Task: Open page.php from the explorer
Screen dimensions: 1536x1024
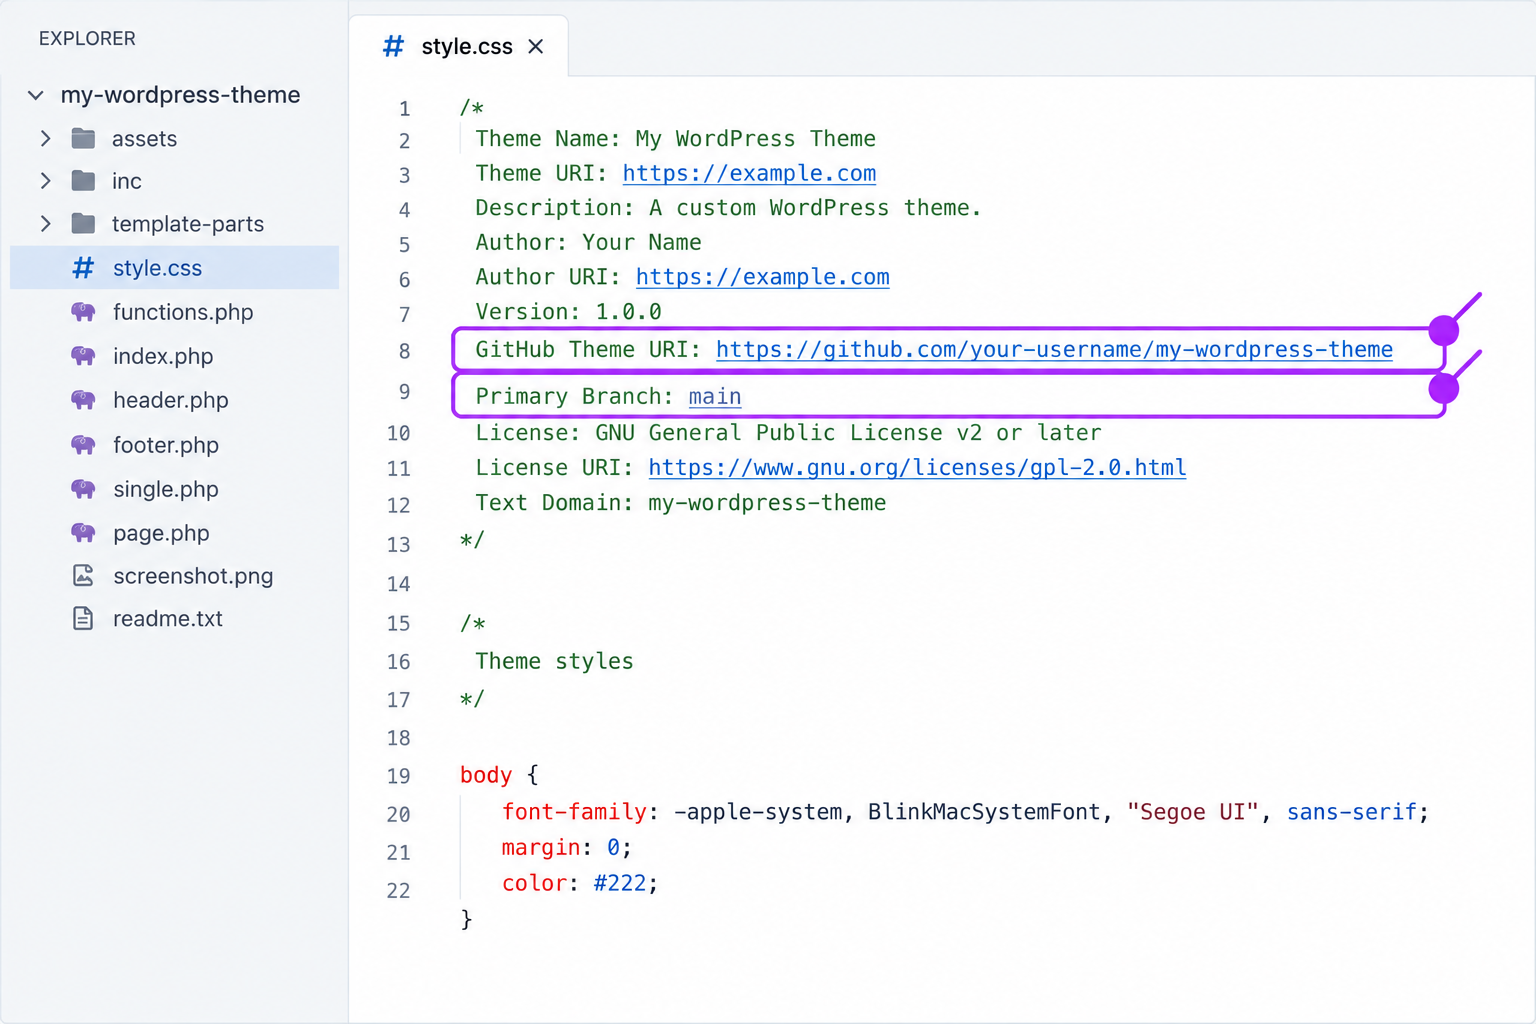Action: coord(161,533)
